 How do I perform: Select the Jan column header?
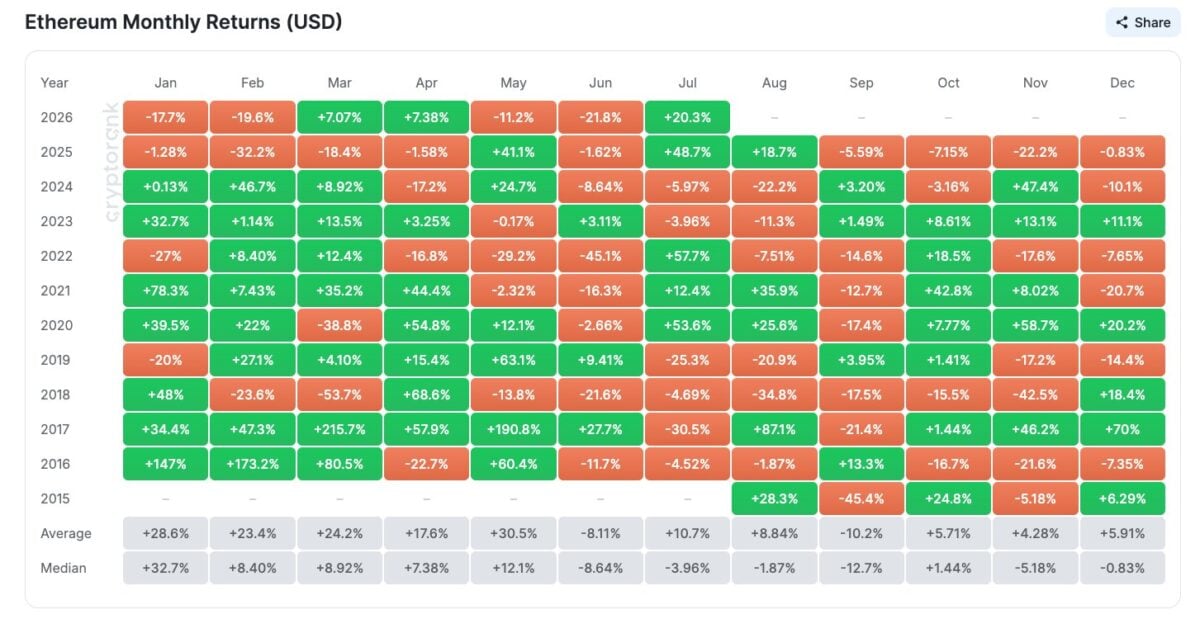pyautogui.click(x=165, y=83)
